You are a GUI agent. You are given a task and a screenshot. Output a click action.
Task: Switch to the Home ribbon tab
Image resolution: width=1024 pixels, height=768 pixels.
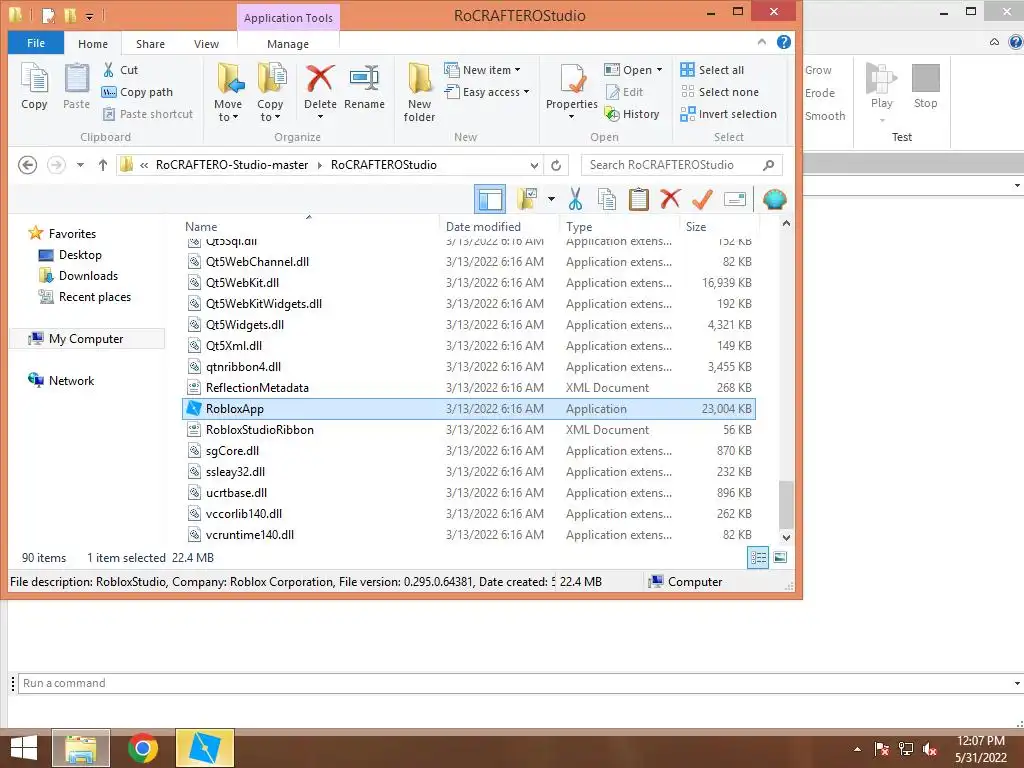point(93,44)
